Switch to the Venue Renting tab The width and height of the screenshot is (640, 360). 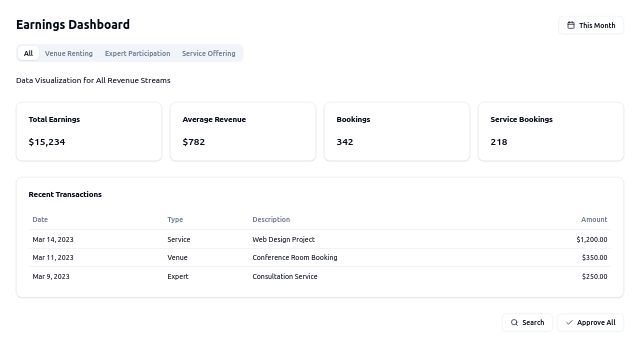click(69, 53)
